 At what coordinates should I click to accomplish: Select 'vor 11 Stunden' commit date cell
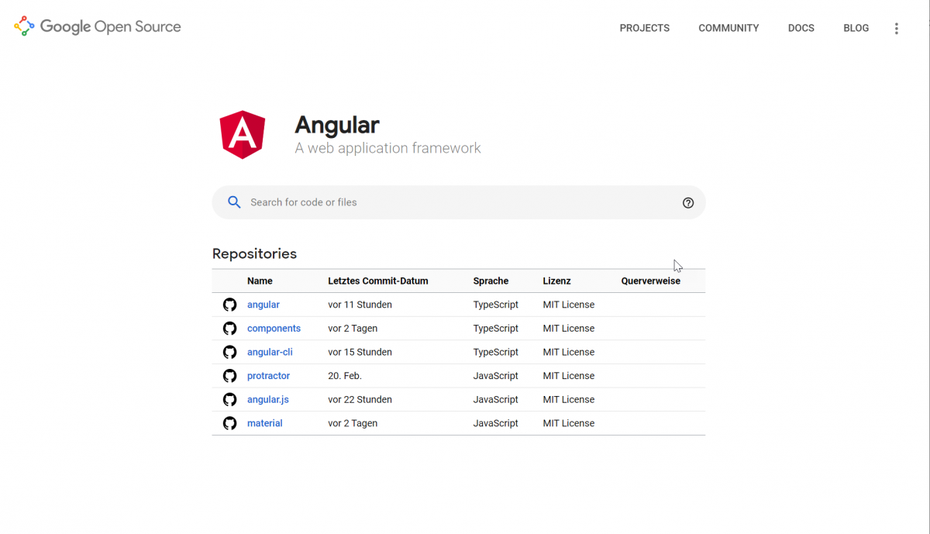(x=360, y=304)
